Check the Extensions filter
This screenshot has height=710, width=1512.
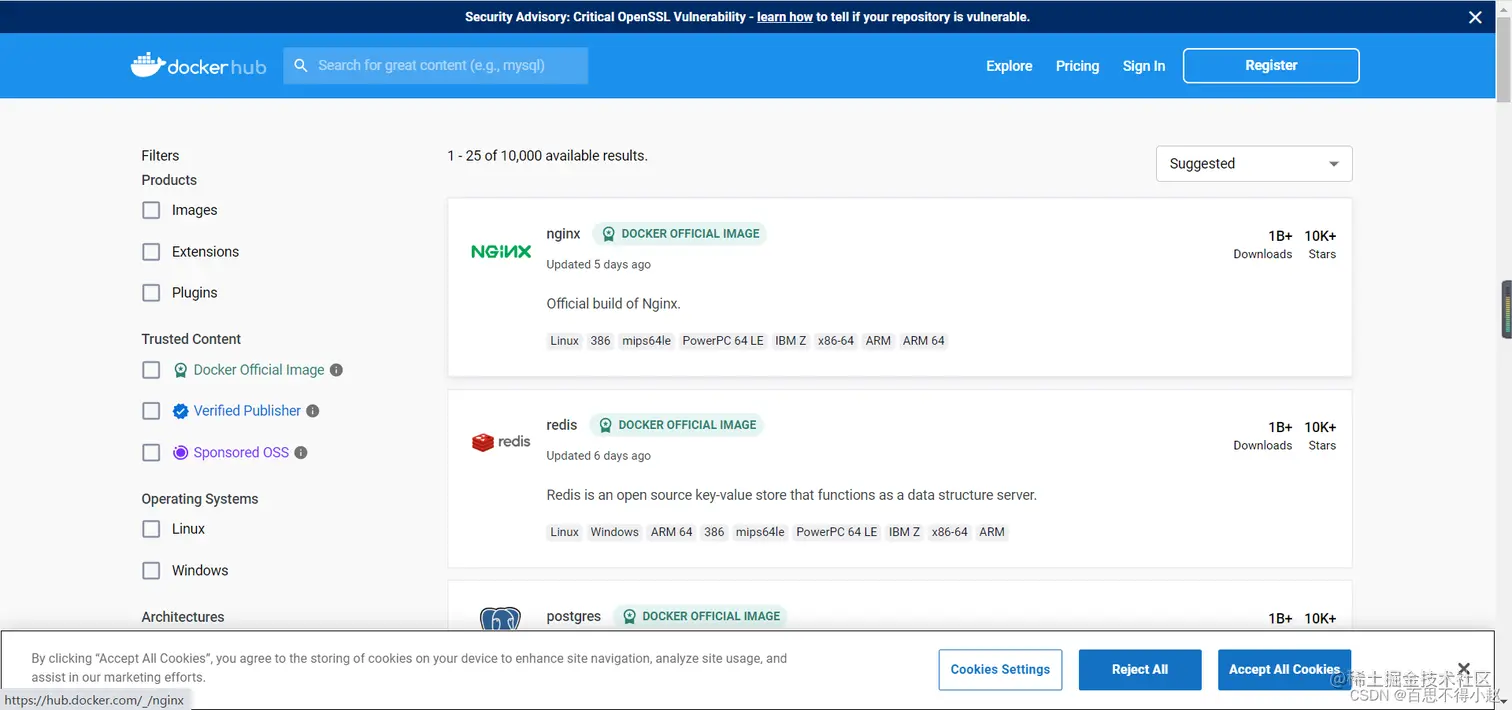(151, 252)
